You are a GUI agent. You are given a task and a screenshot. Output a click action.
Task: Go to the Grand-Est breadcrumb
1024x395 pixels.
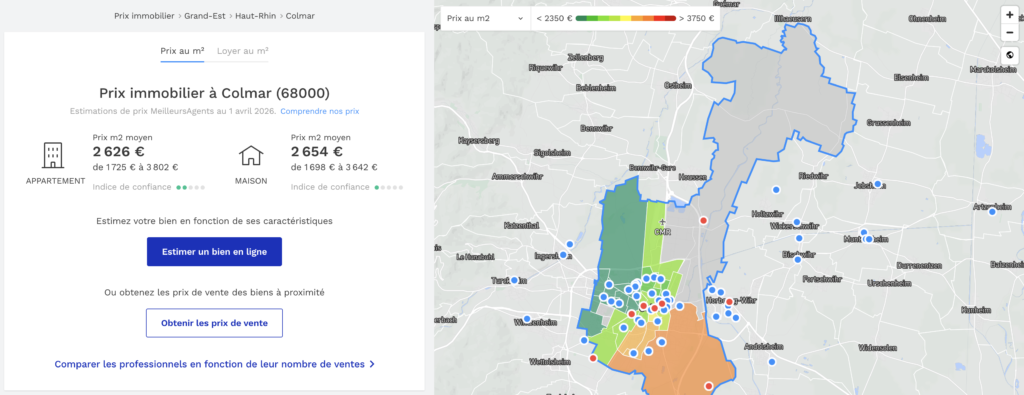pyautogui.click(x=206, y=16)
